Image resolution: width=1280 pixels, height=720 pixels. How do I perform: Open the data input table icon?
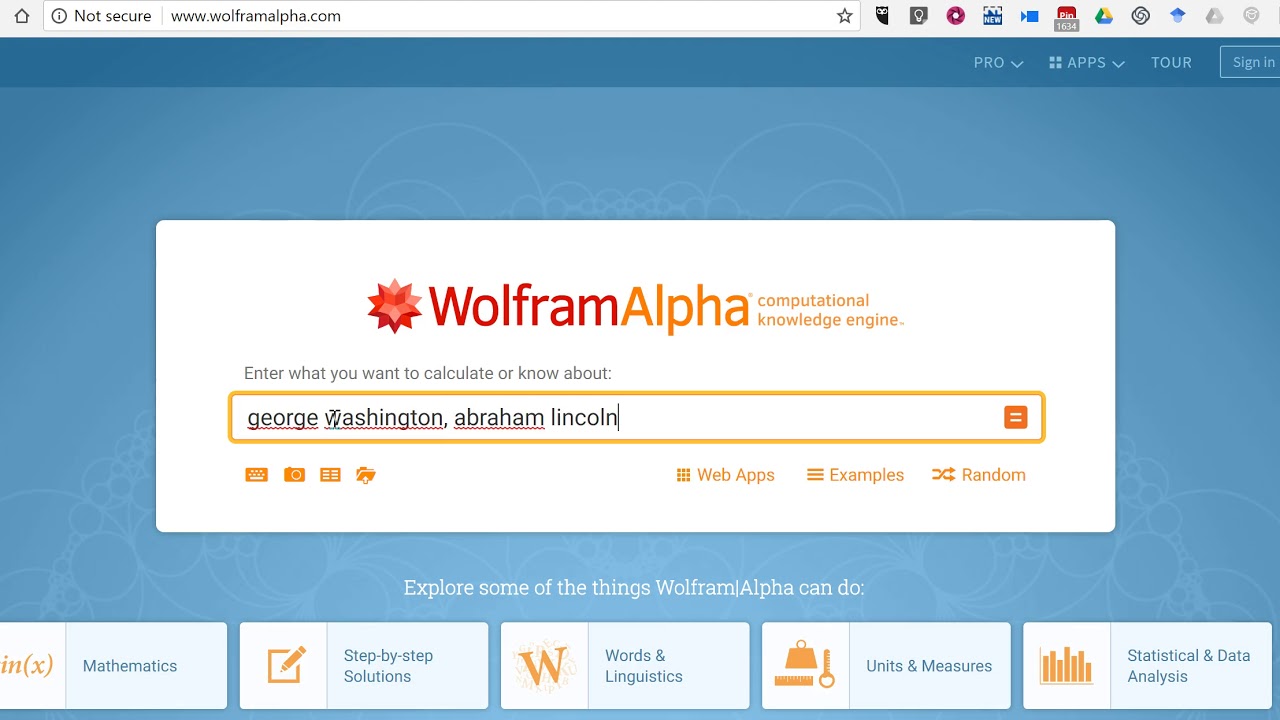(330, 475)
